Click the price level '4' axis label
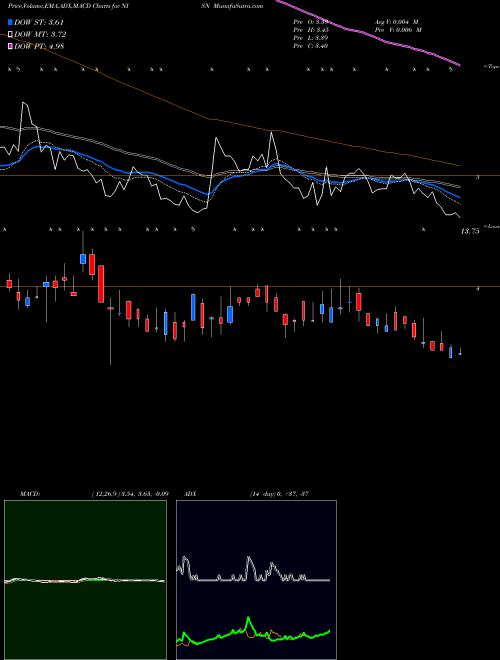The width and height of the screenshot is (500, 660). tap(478, 289)
